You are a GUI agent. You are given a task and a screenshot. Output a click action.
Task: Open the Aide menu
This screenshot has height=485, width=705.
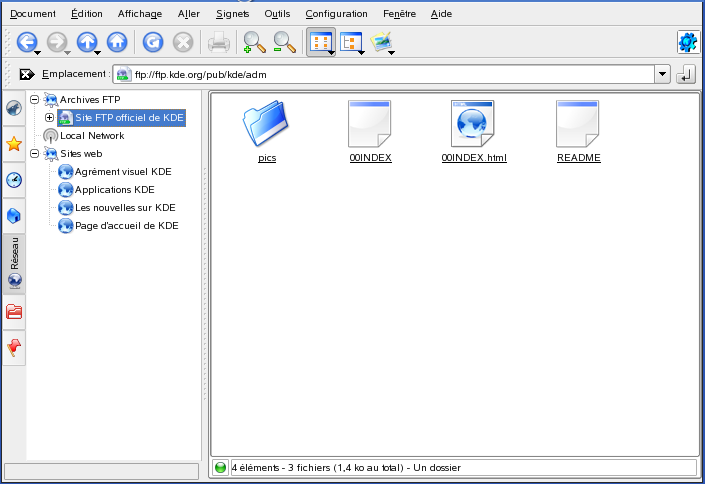(441, 14)
